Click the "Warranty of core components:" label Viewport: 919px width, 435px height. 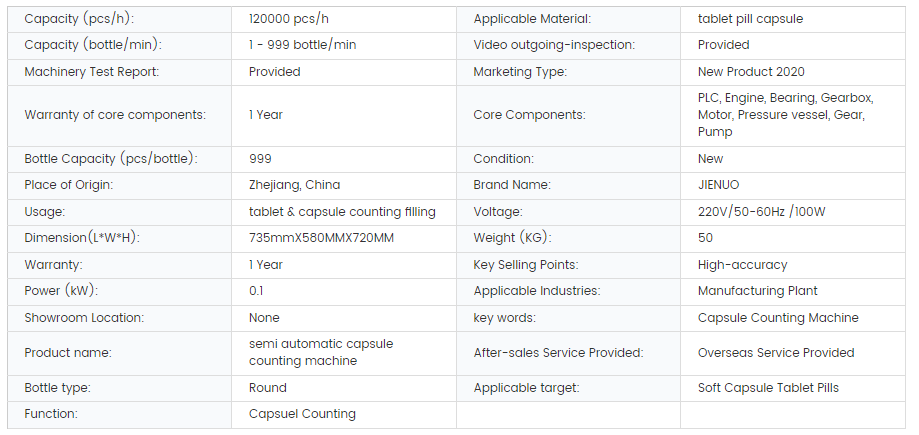(x=114, y=115)
